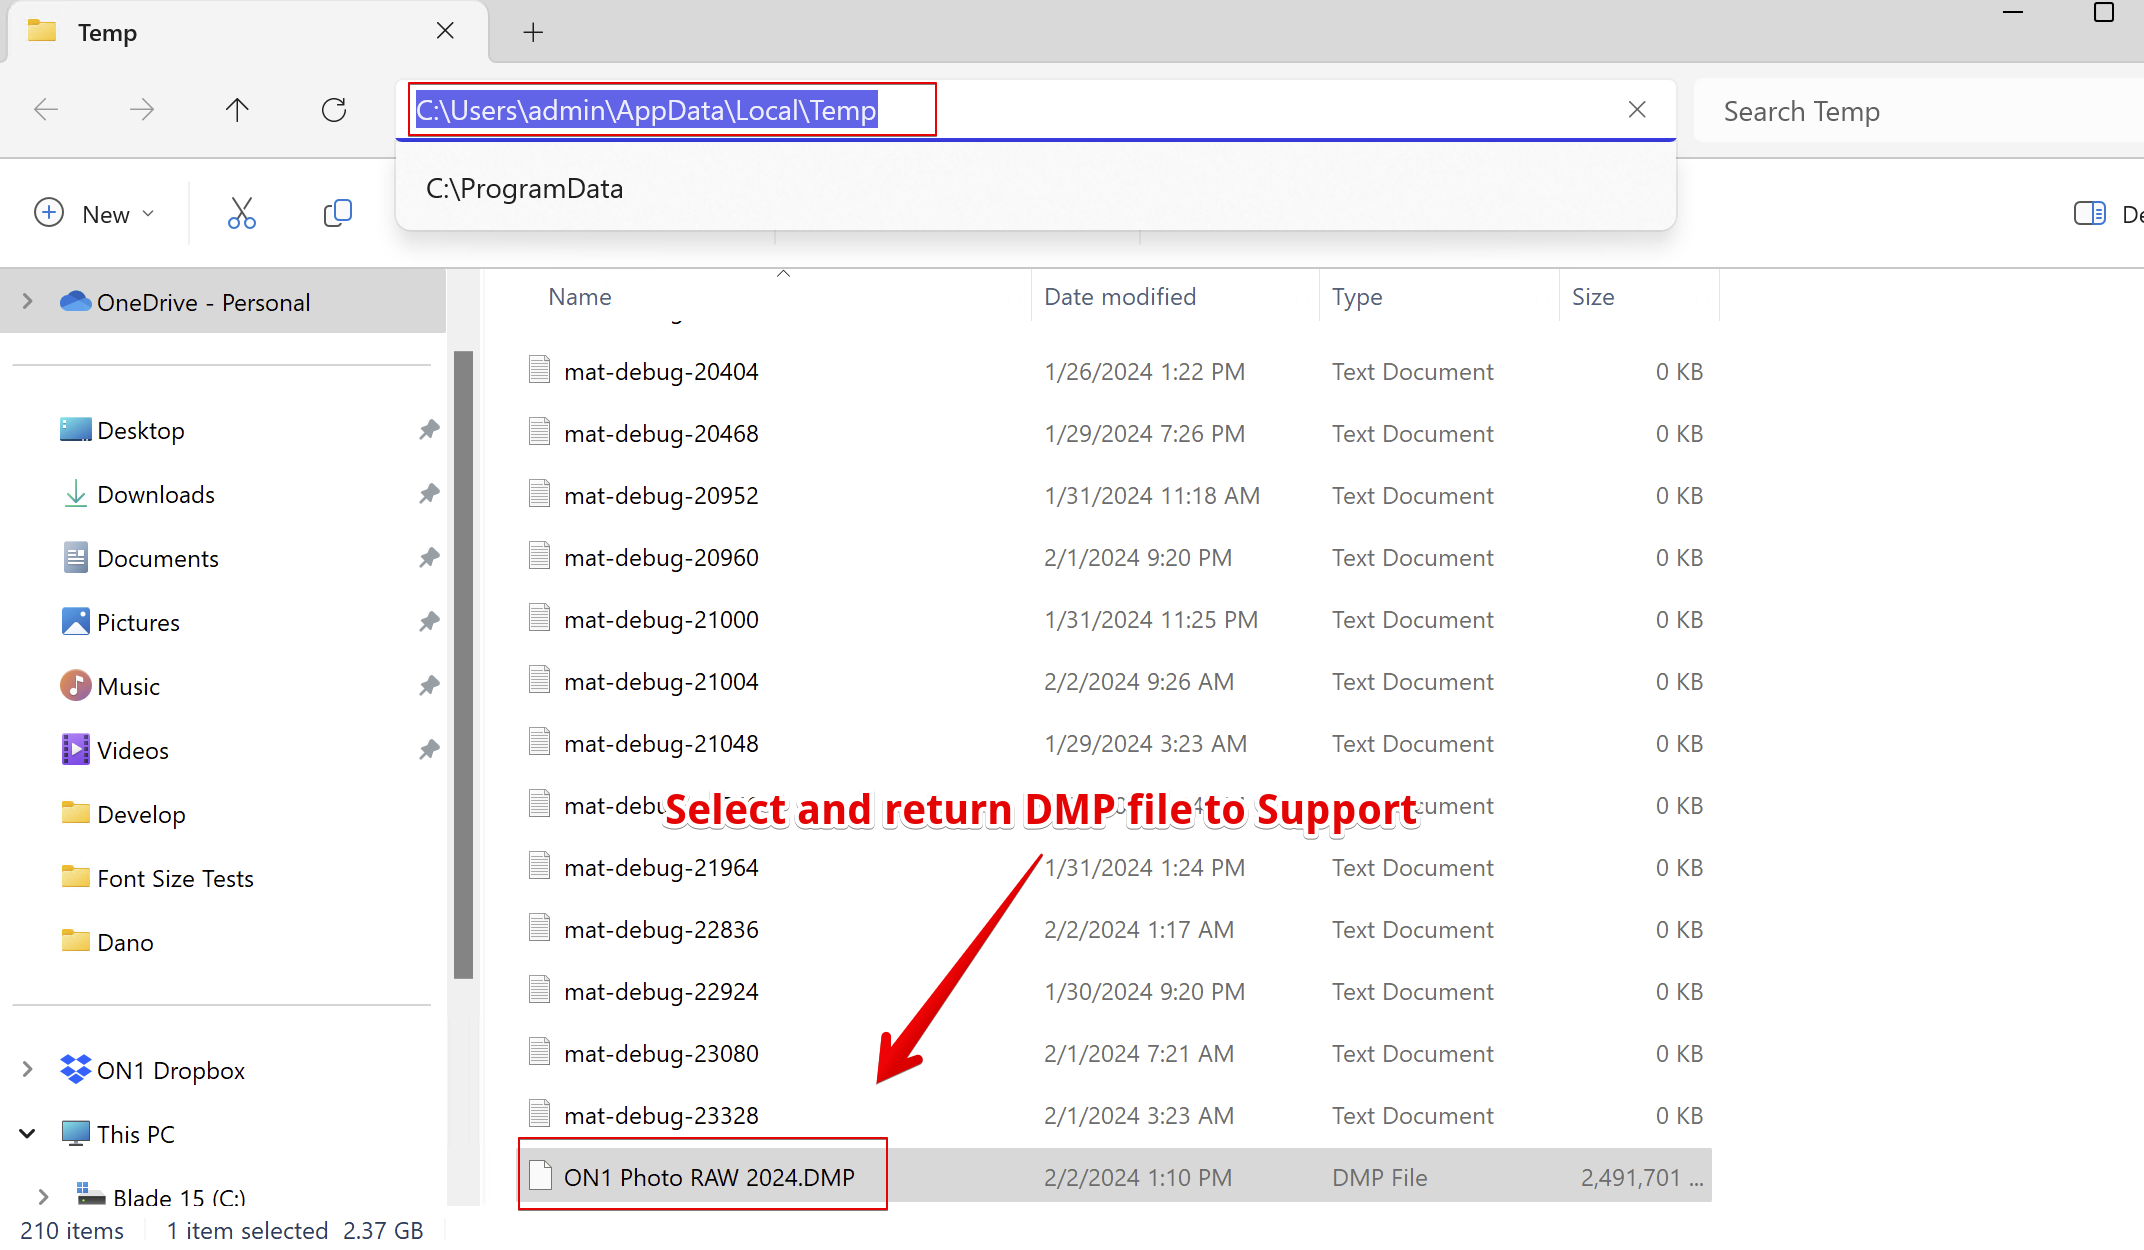The height and width of the screenshot is (1250, 2144).
Task: Open the Dano folder in sidebar
Action: coord(125,943)
